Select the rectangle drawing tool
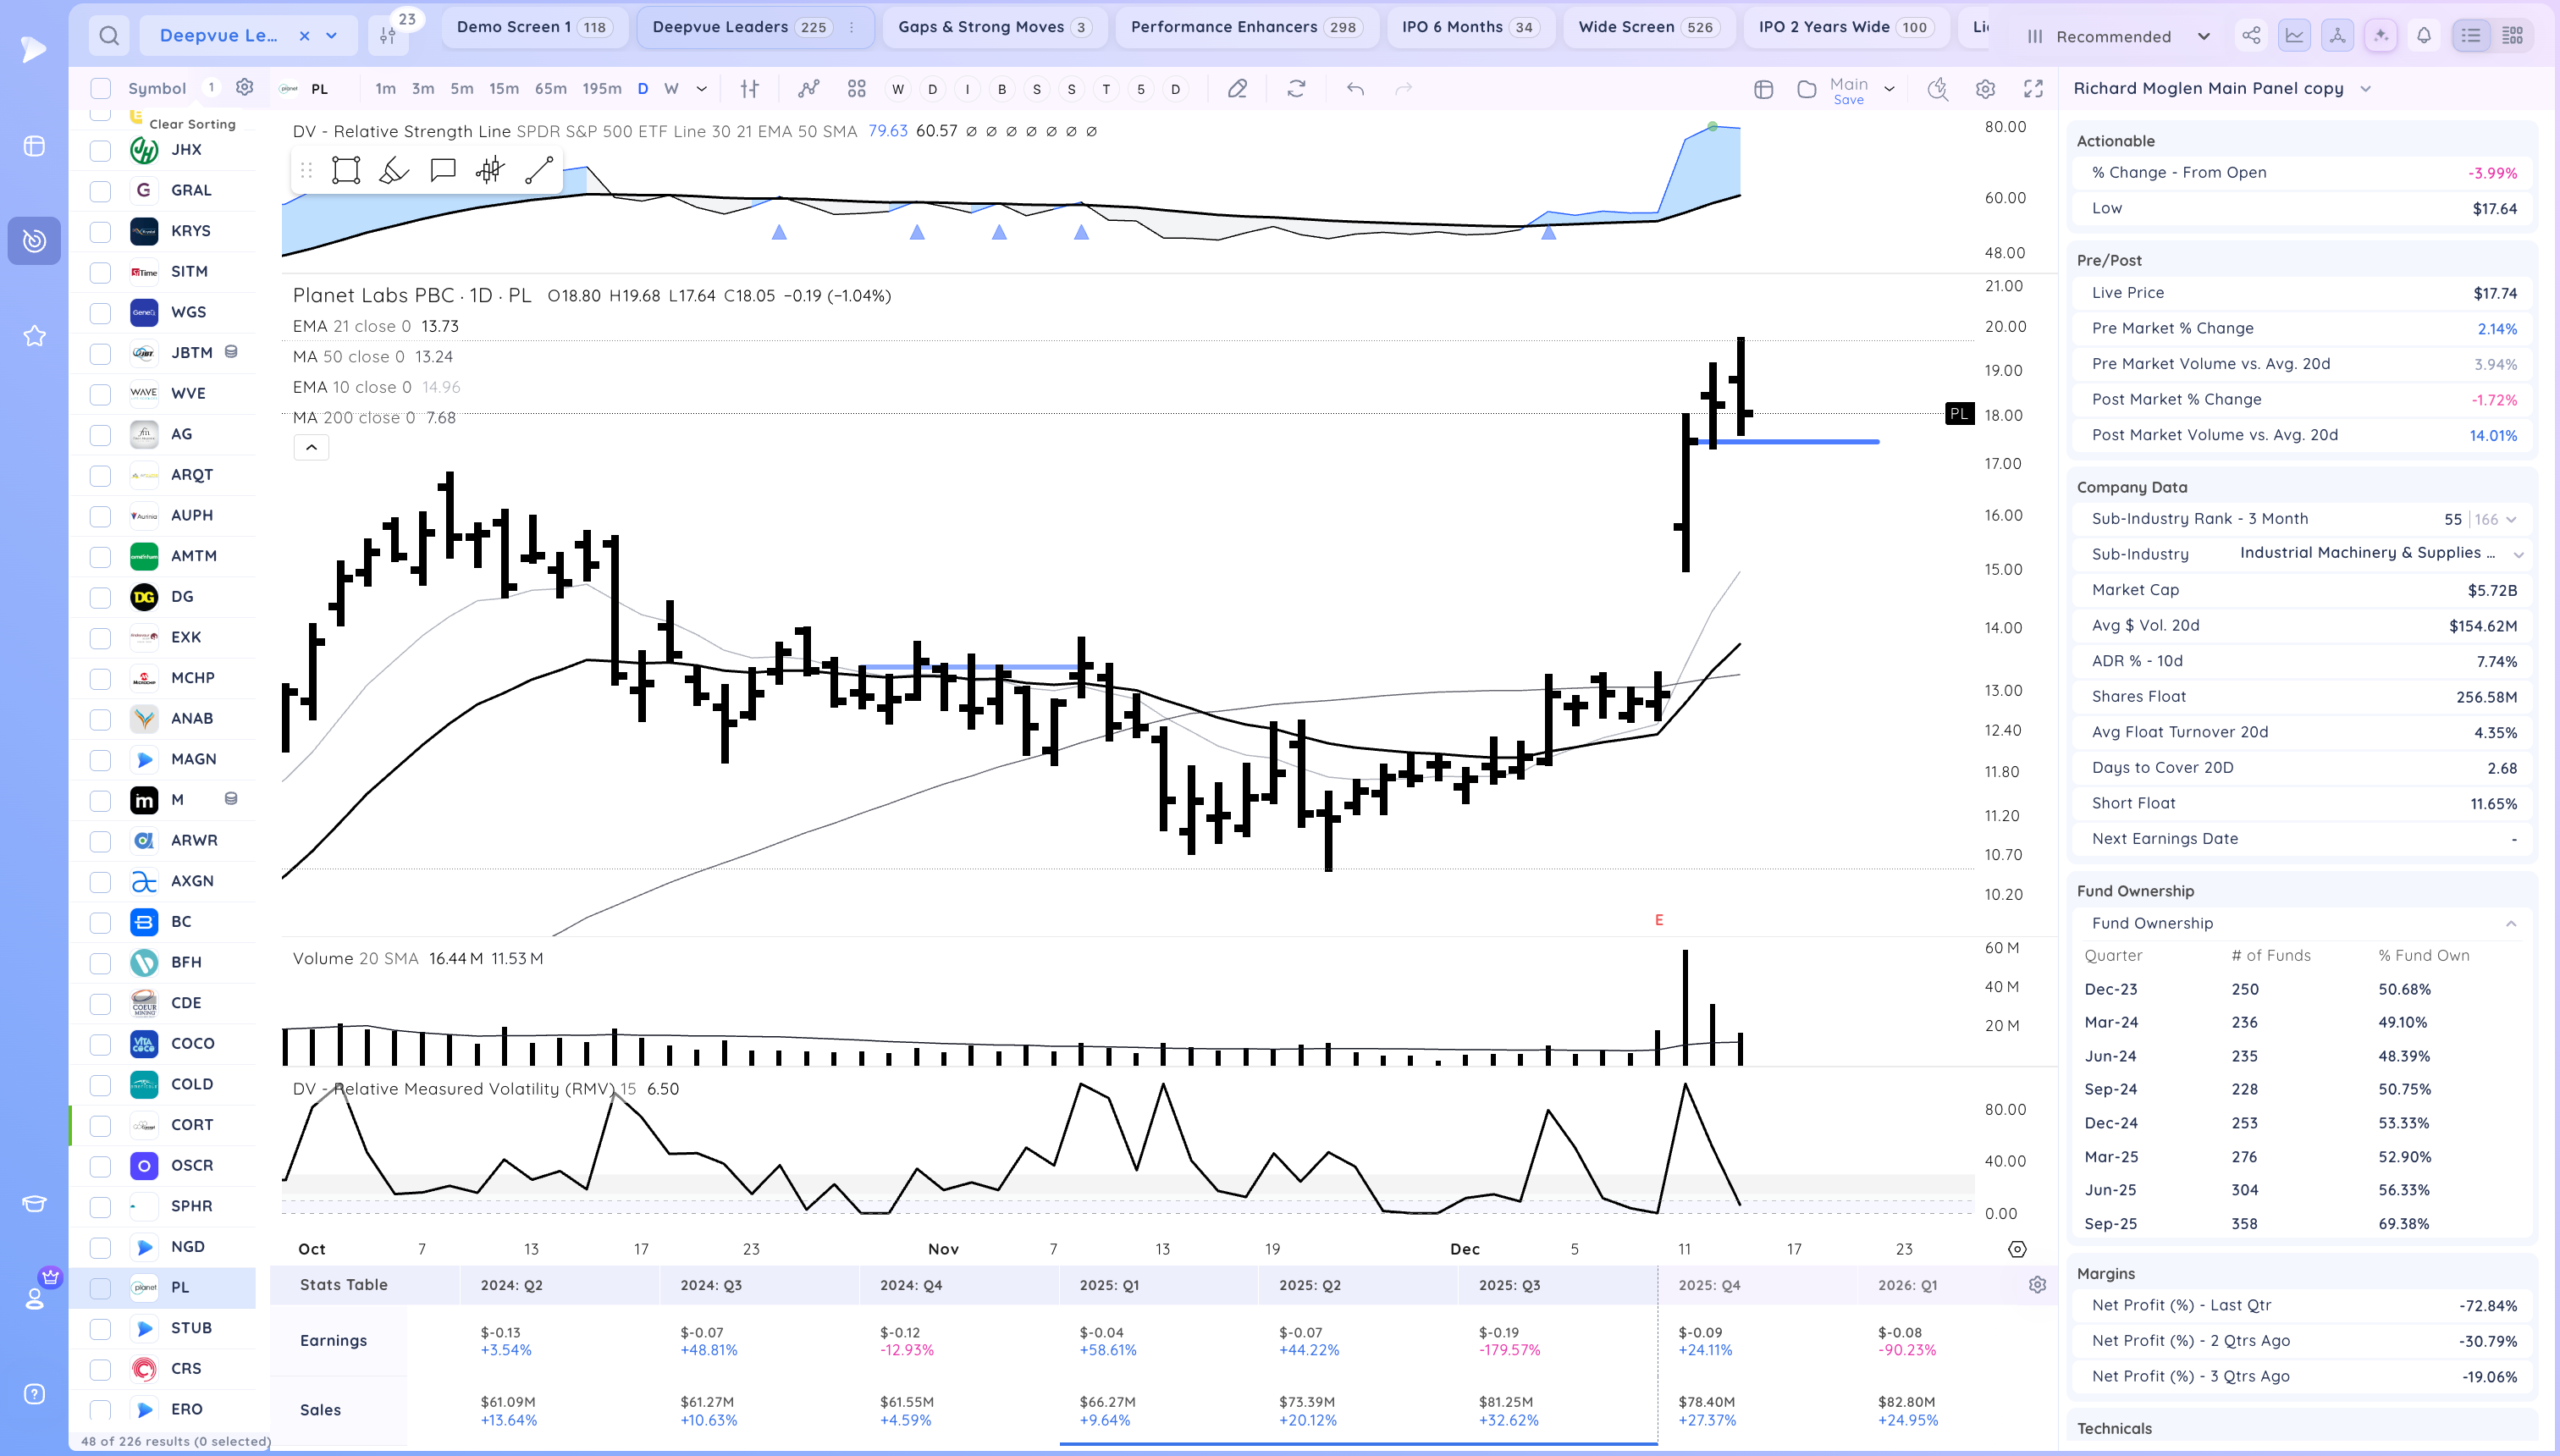Screen dimensions: 2560x1456 346,170
